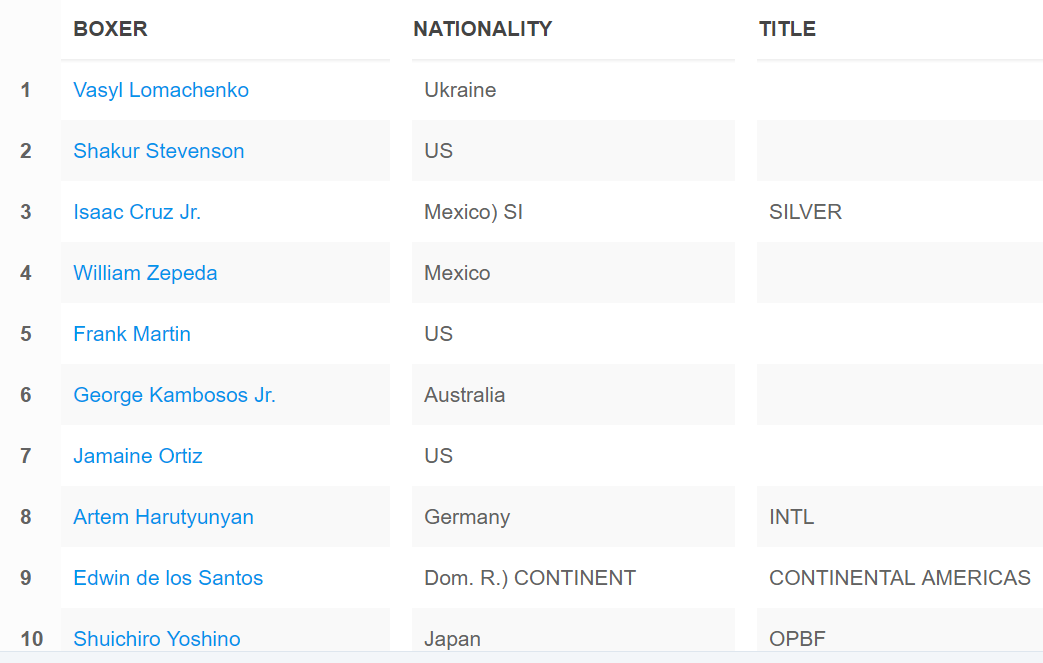Image resolution: width=1043 pixels, height=663 pixels.
Task: Open the Edwin de los Santos link
Action: (x=168, y=578)
